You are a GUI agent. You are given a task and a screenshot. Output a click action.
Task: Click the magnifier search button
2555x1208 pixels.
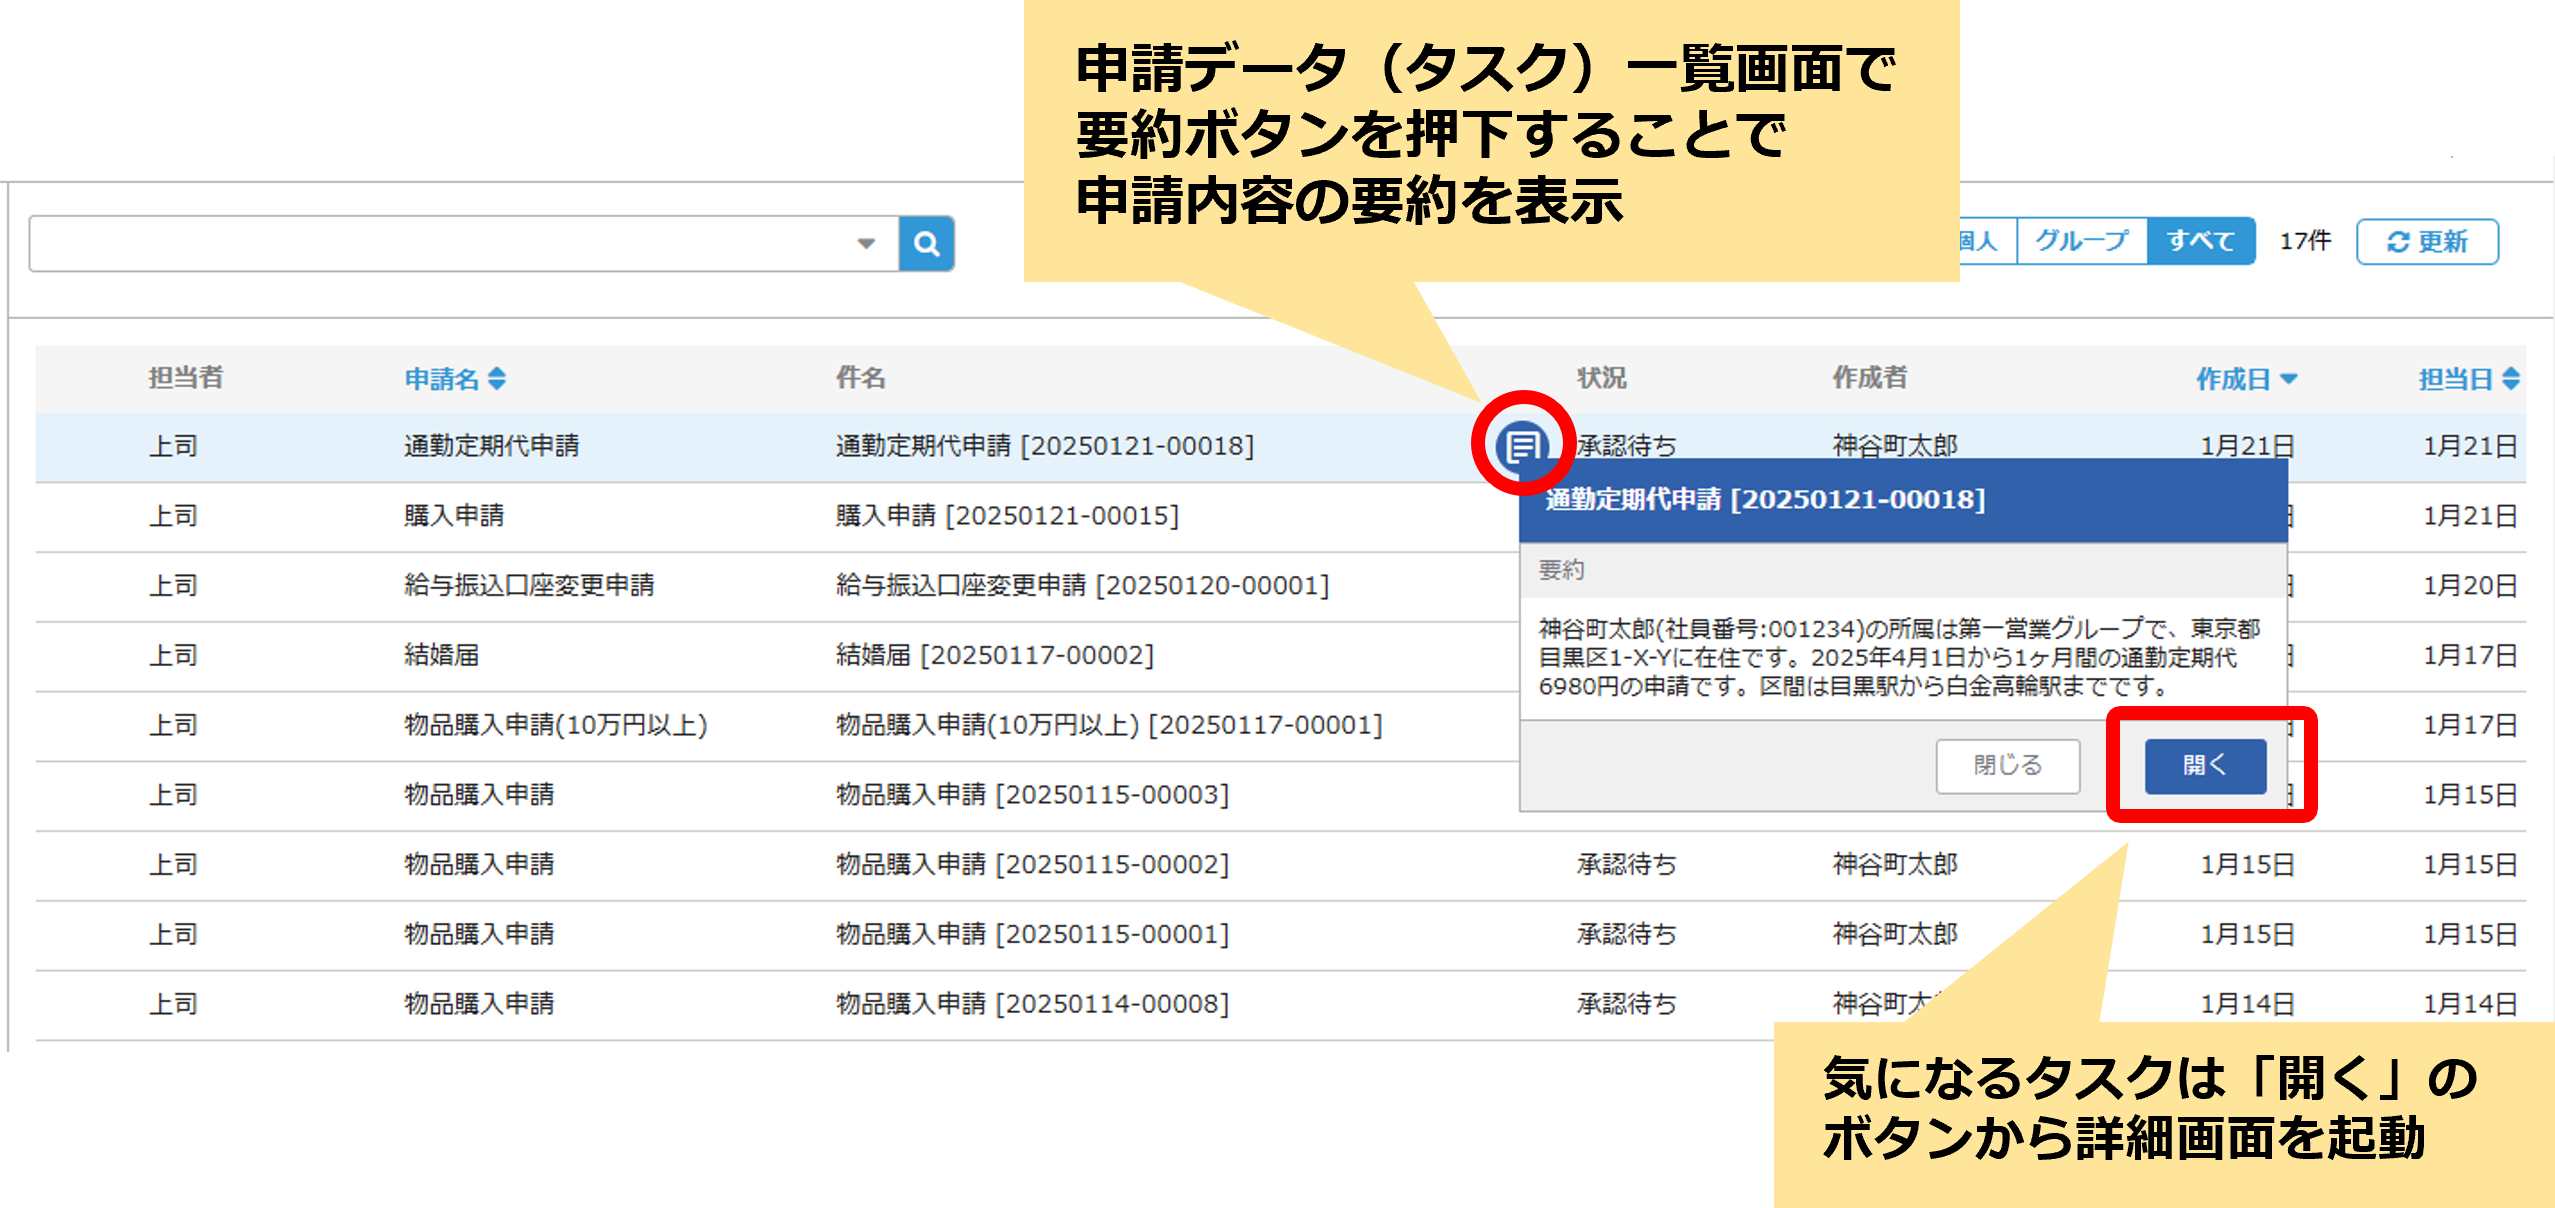926,243
